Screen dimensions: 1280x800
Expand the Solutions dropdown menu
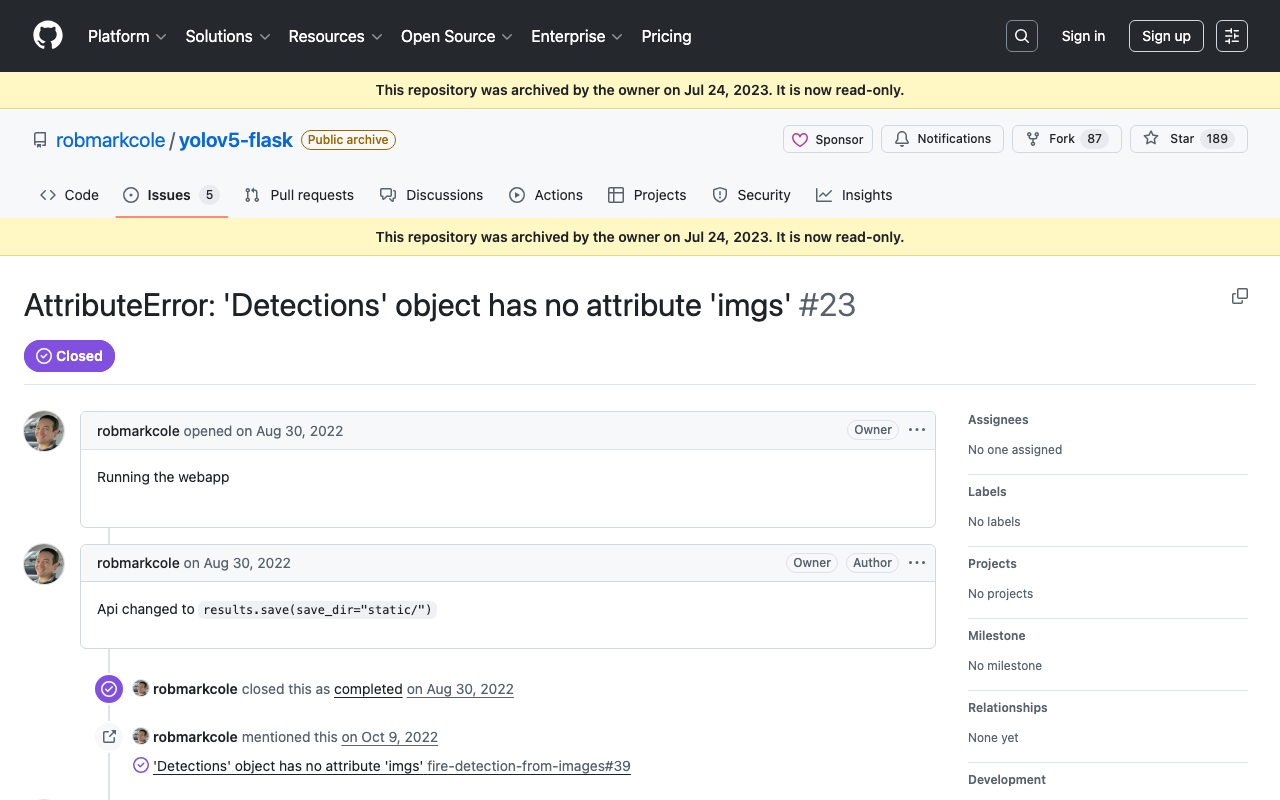(x=228, y=36)
